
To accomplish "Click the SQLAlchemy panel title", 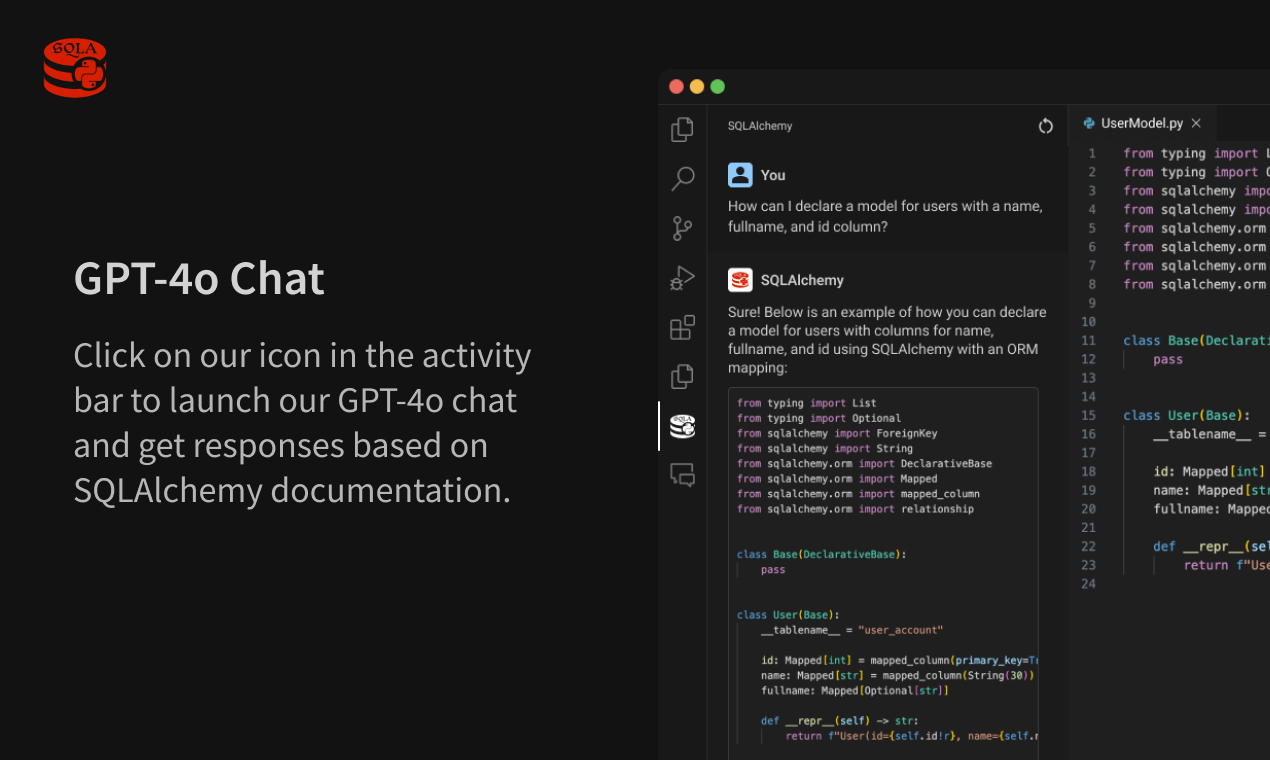I will [x=760, y=126].
